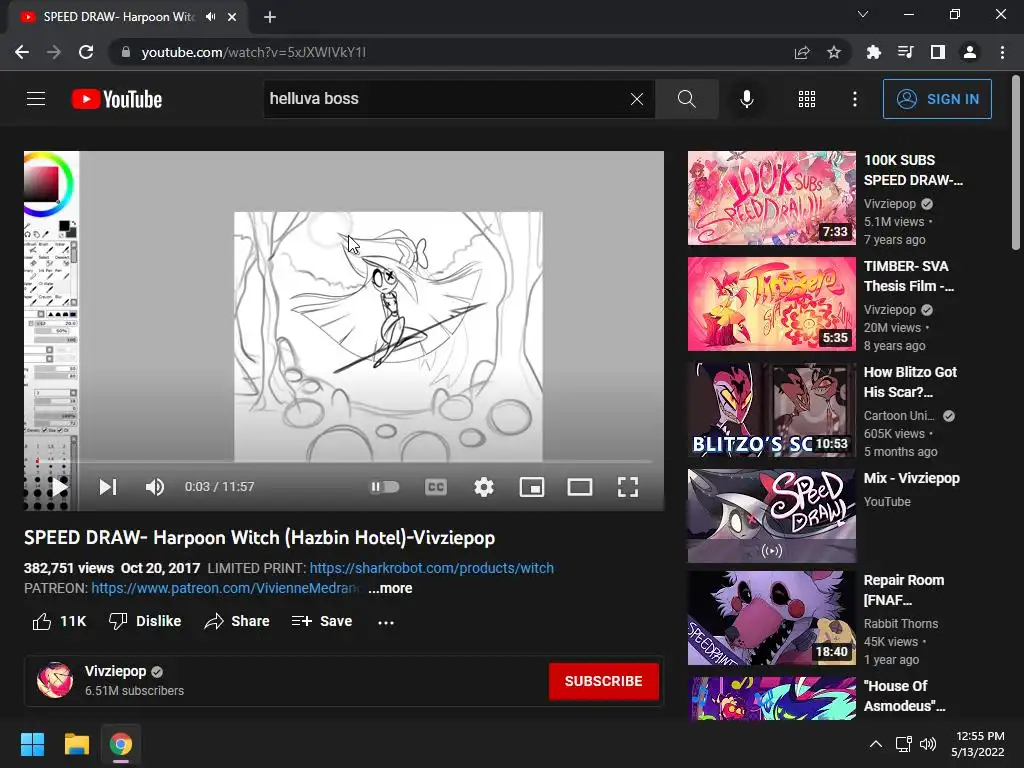Viewport: 1024px width, 768px height.
Task: Like the video (11K)
Action: pyautogui.click(x=59, y=621)
